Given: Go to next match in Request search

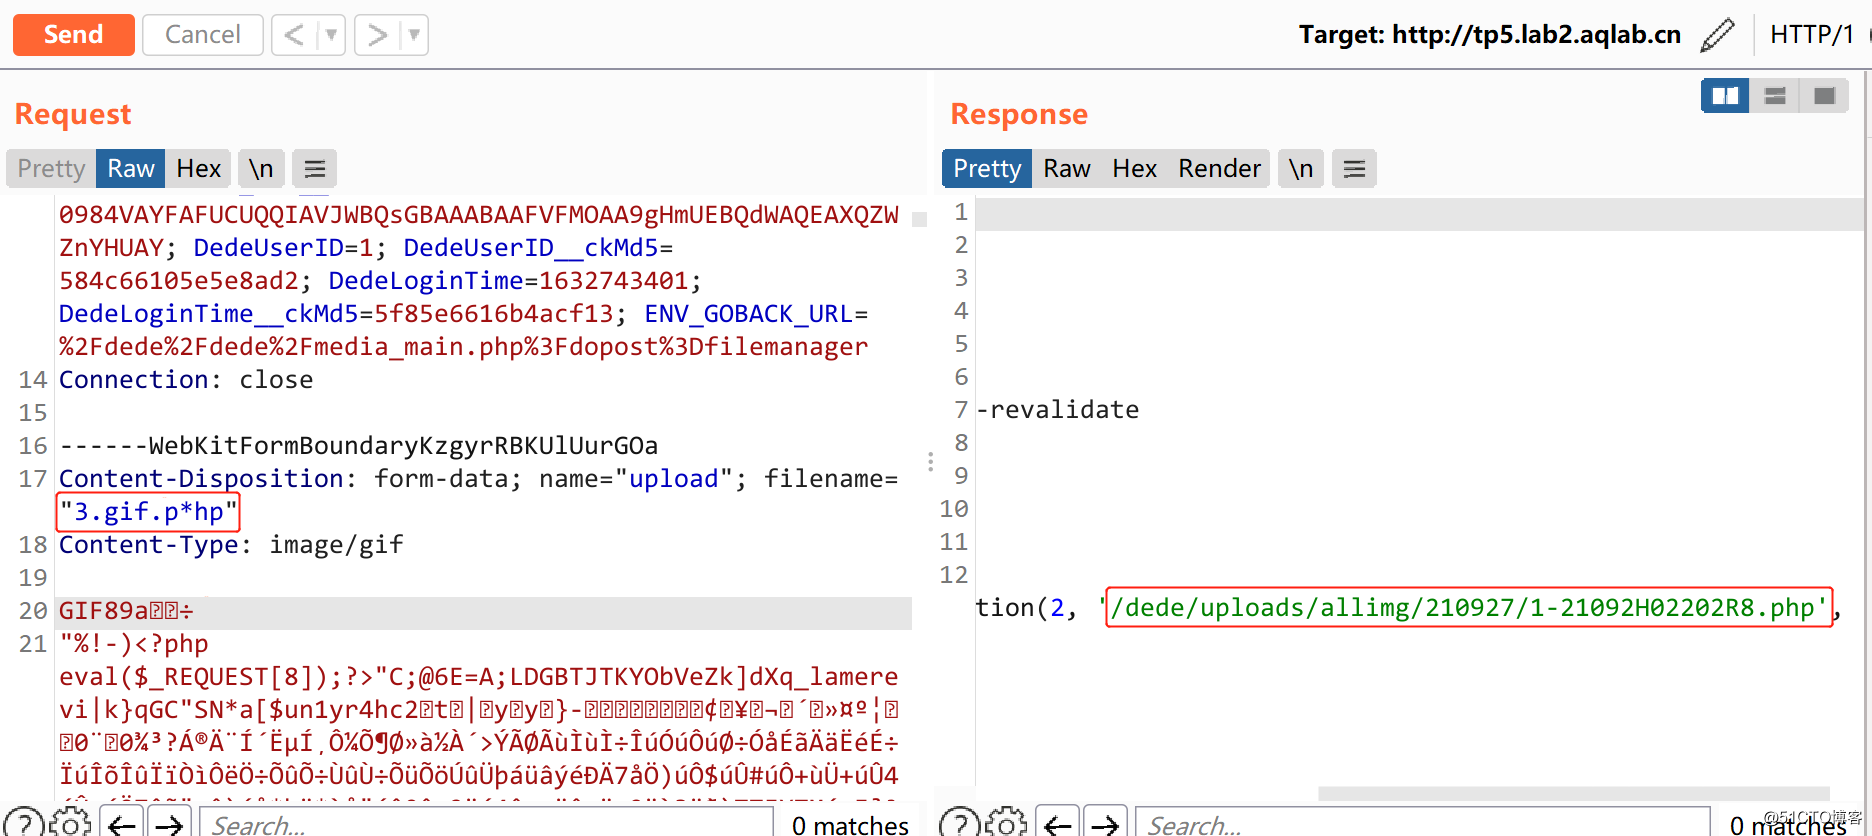Looking at the screenshot, I should 168,825.
